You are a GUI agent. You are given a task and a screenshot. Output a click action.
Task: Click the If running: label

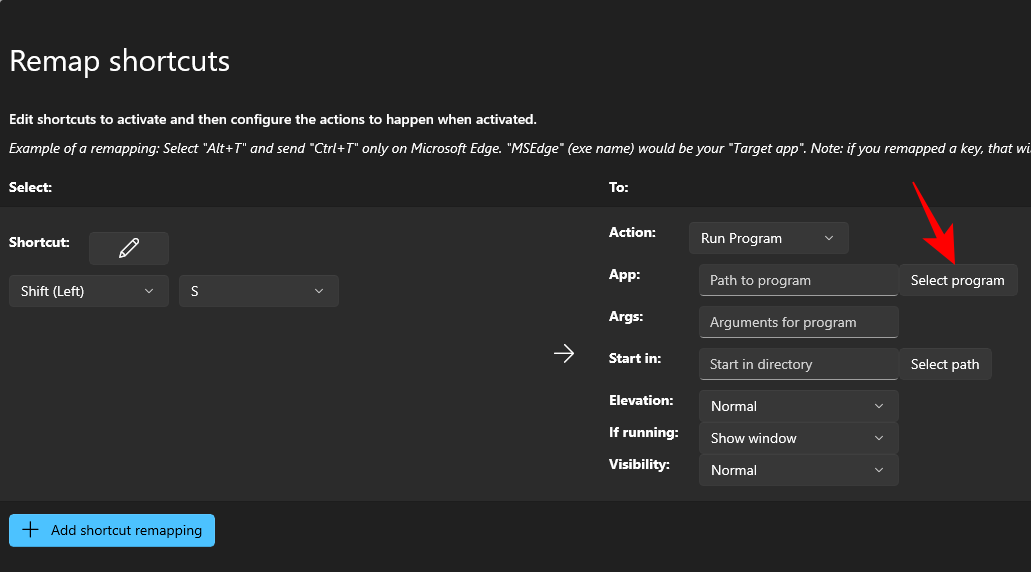pos(644,432)
